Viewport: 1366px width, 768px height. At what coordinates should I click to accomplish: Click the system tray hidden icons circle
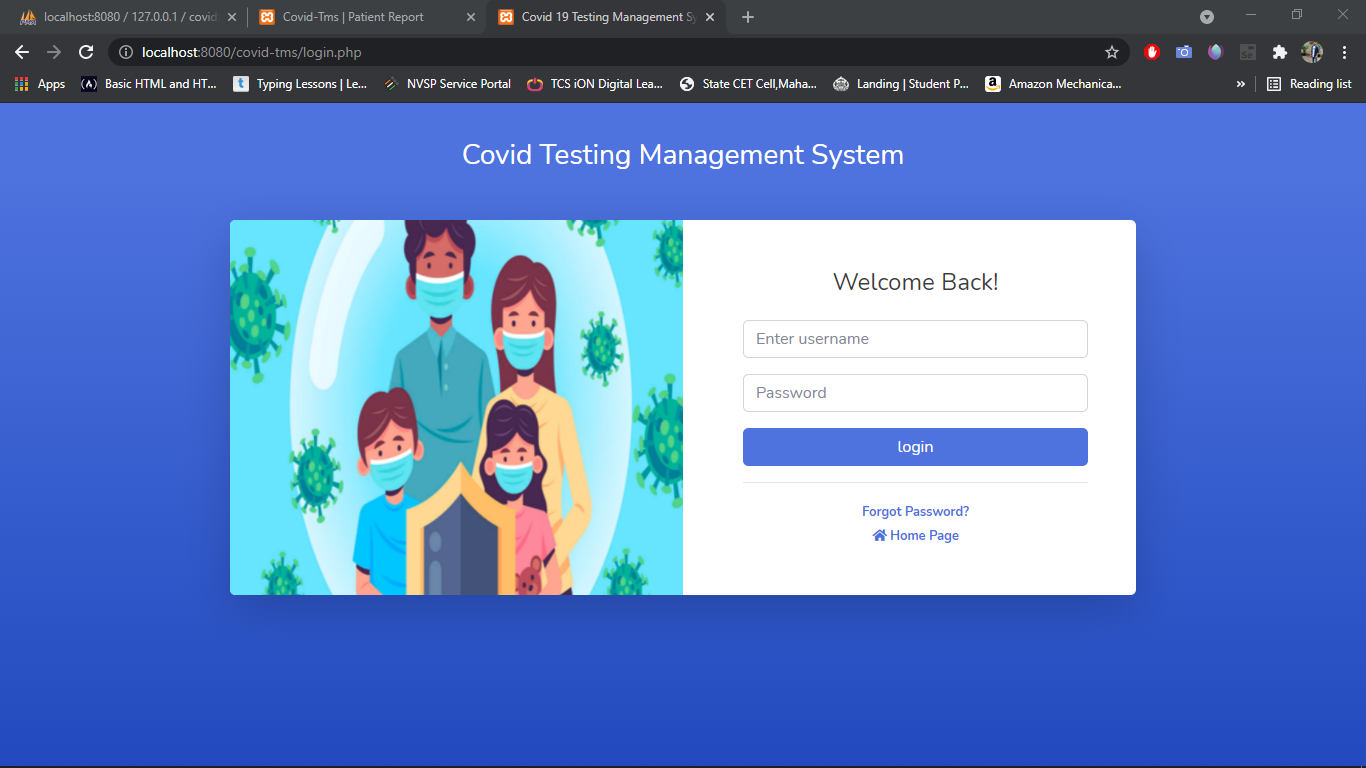1206,16
